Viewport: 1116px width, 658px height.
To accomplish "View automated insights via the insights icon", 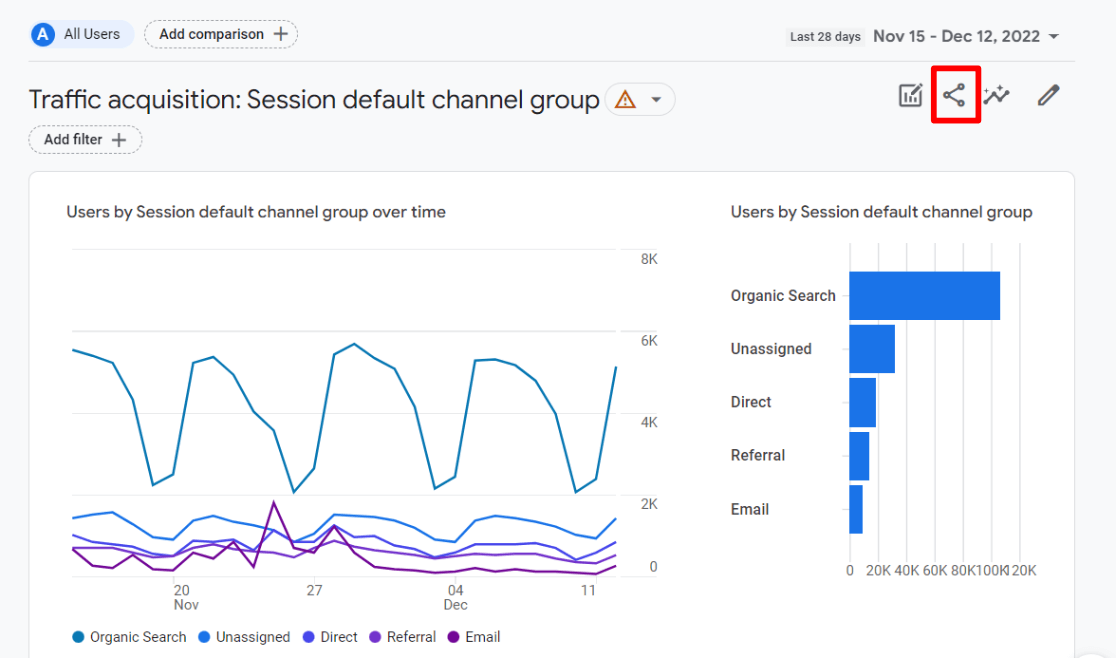I will (x=996, y=95).
